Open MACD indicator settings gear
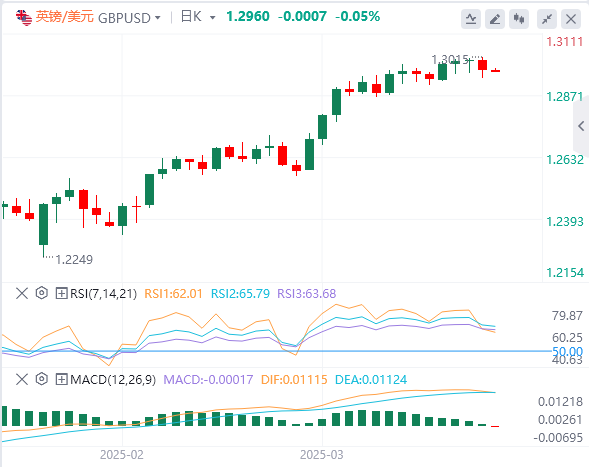Viewport: 589px width, 467px height. click(42, 379)
